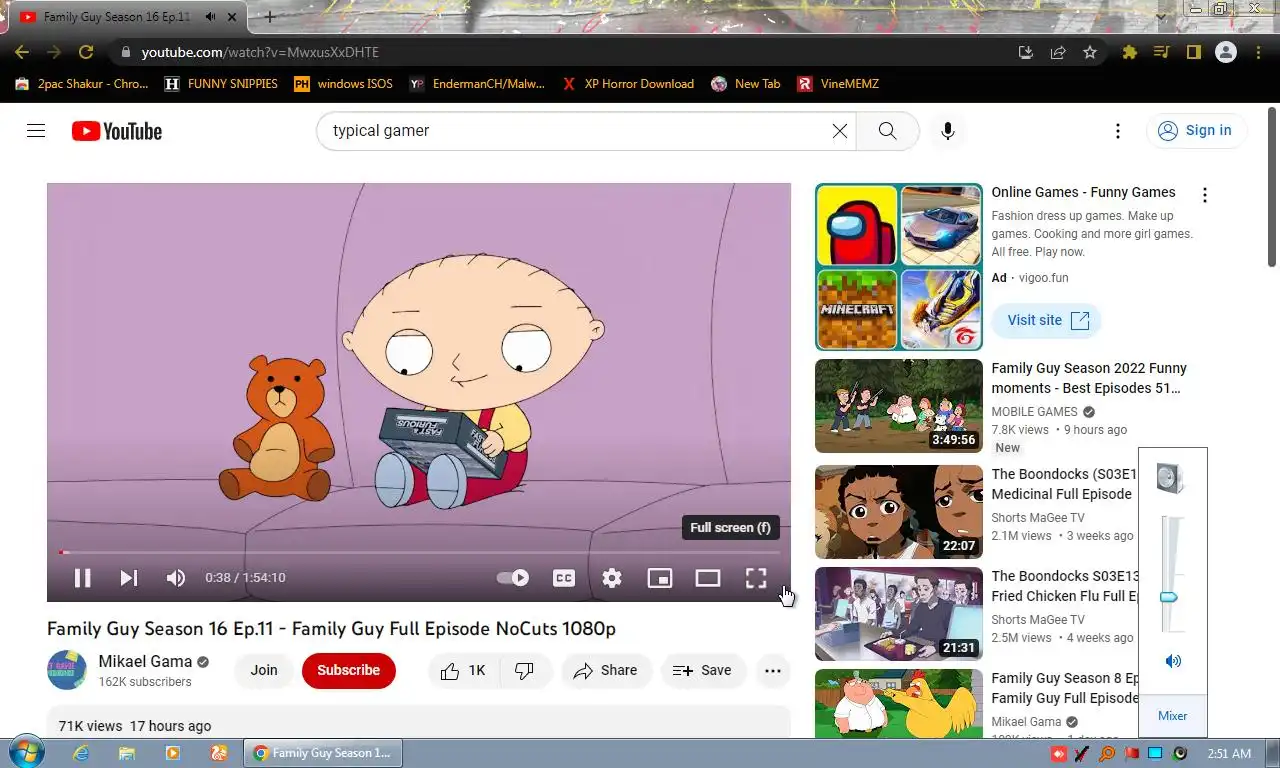Viewport: 1280px width, 768px height.
Task: Open the YouTube hamburger guide menu
Action: pos(36,131)
